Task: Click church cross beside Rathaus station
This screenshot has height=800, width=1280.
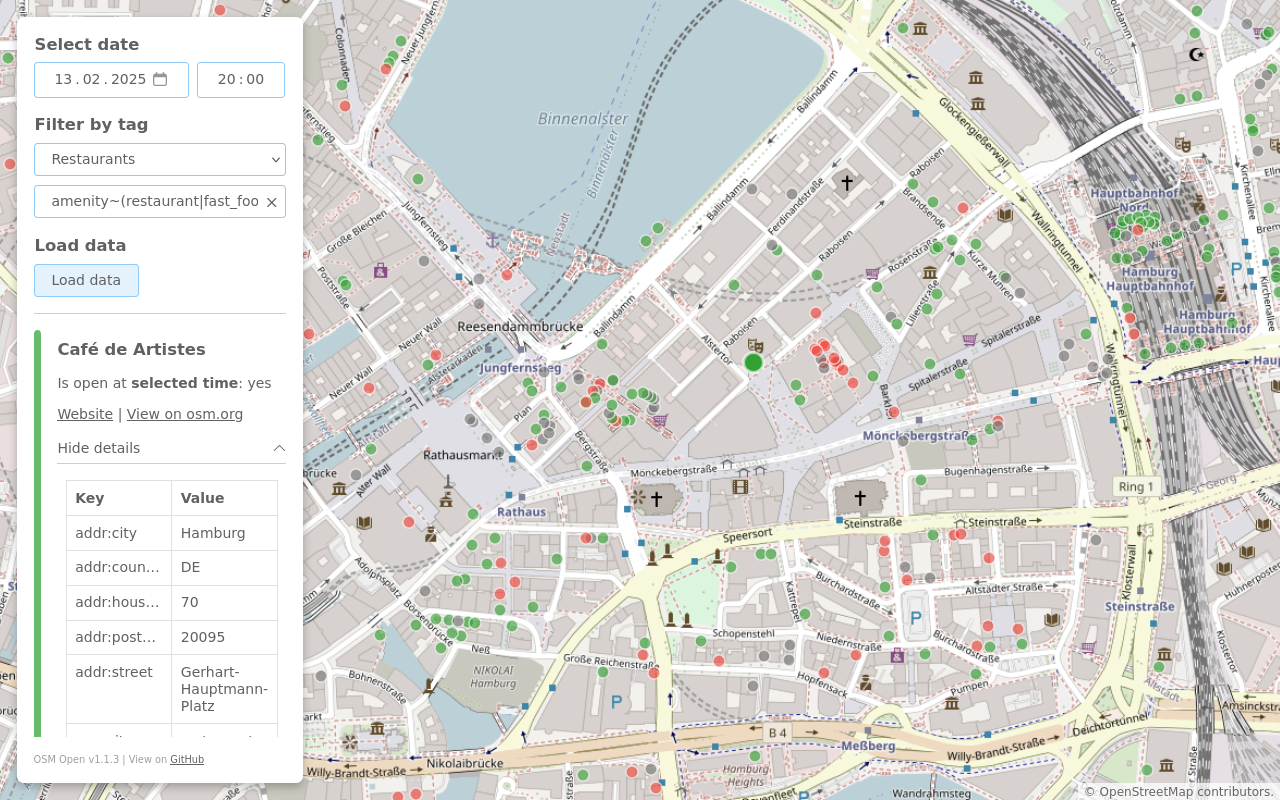Action: [656, 498]
